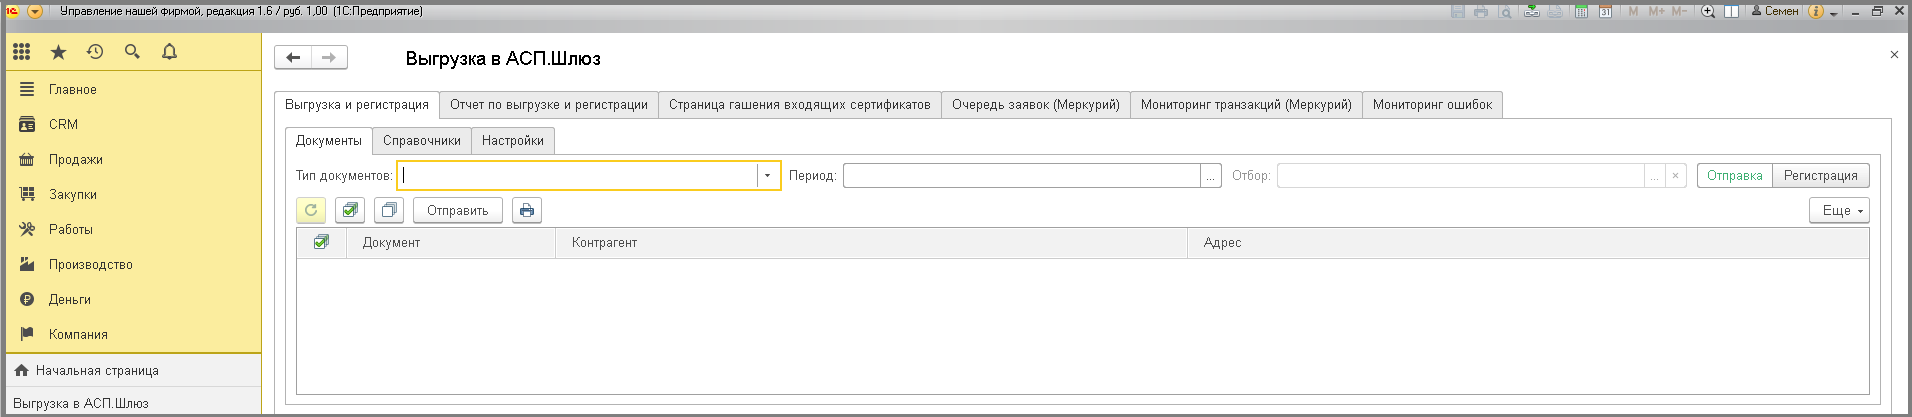Open Отчет по выгрузке и регистрации tab
1912x417 pixels.
click(549, 104)
